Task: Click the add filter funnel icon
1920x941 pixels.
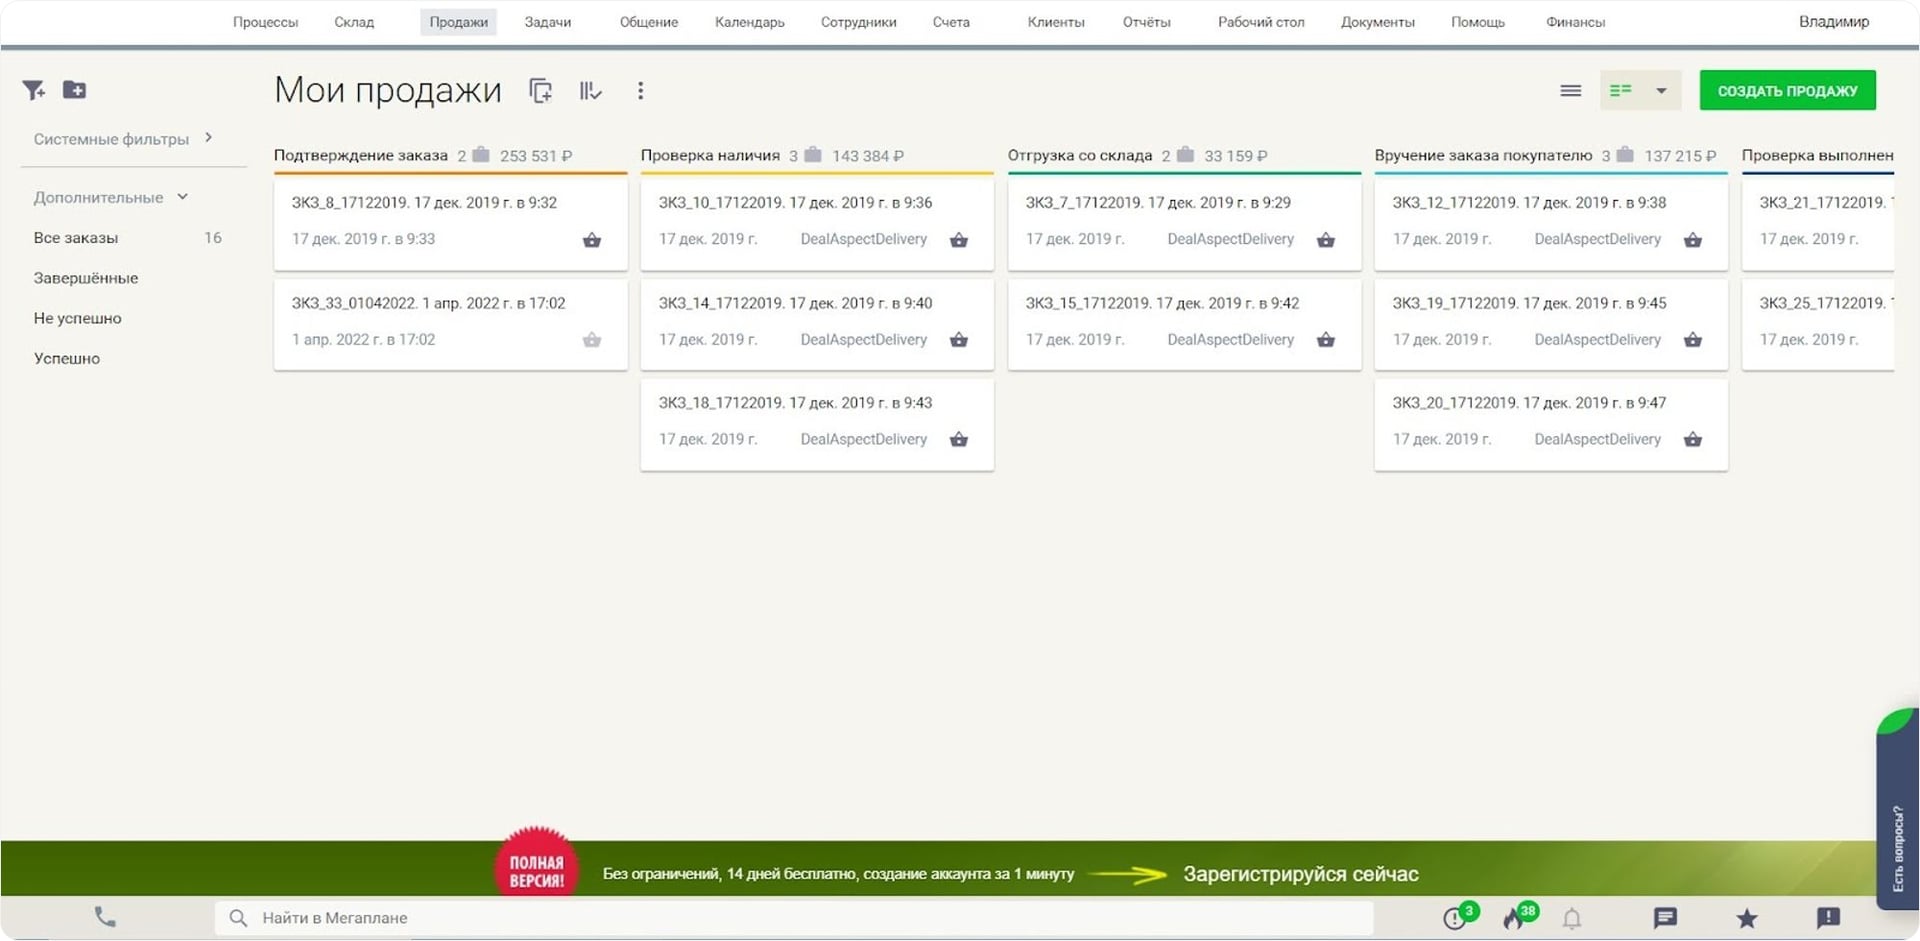Action: pos(33,91)
